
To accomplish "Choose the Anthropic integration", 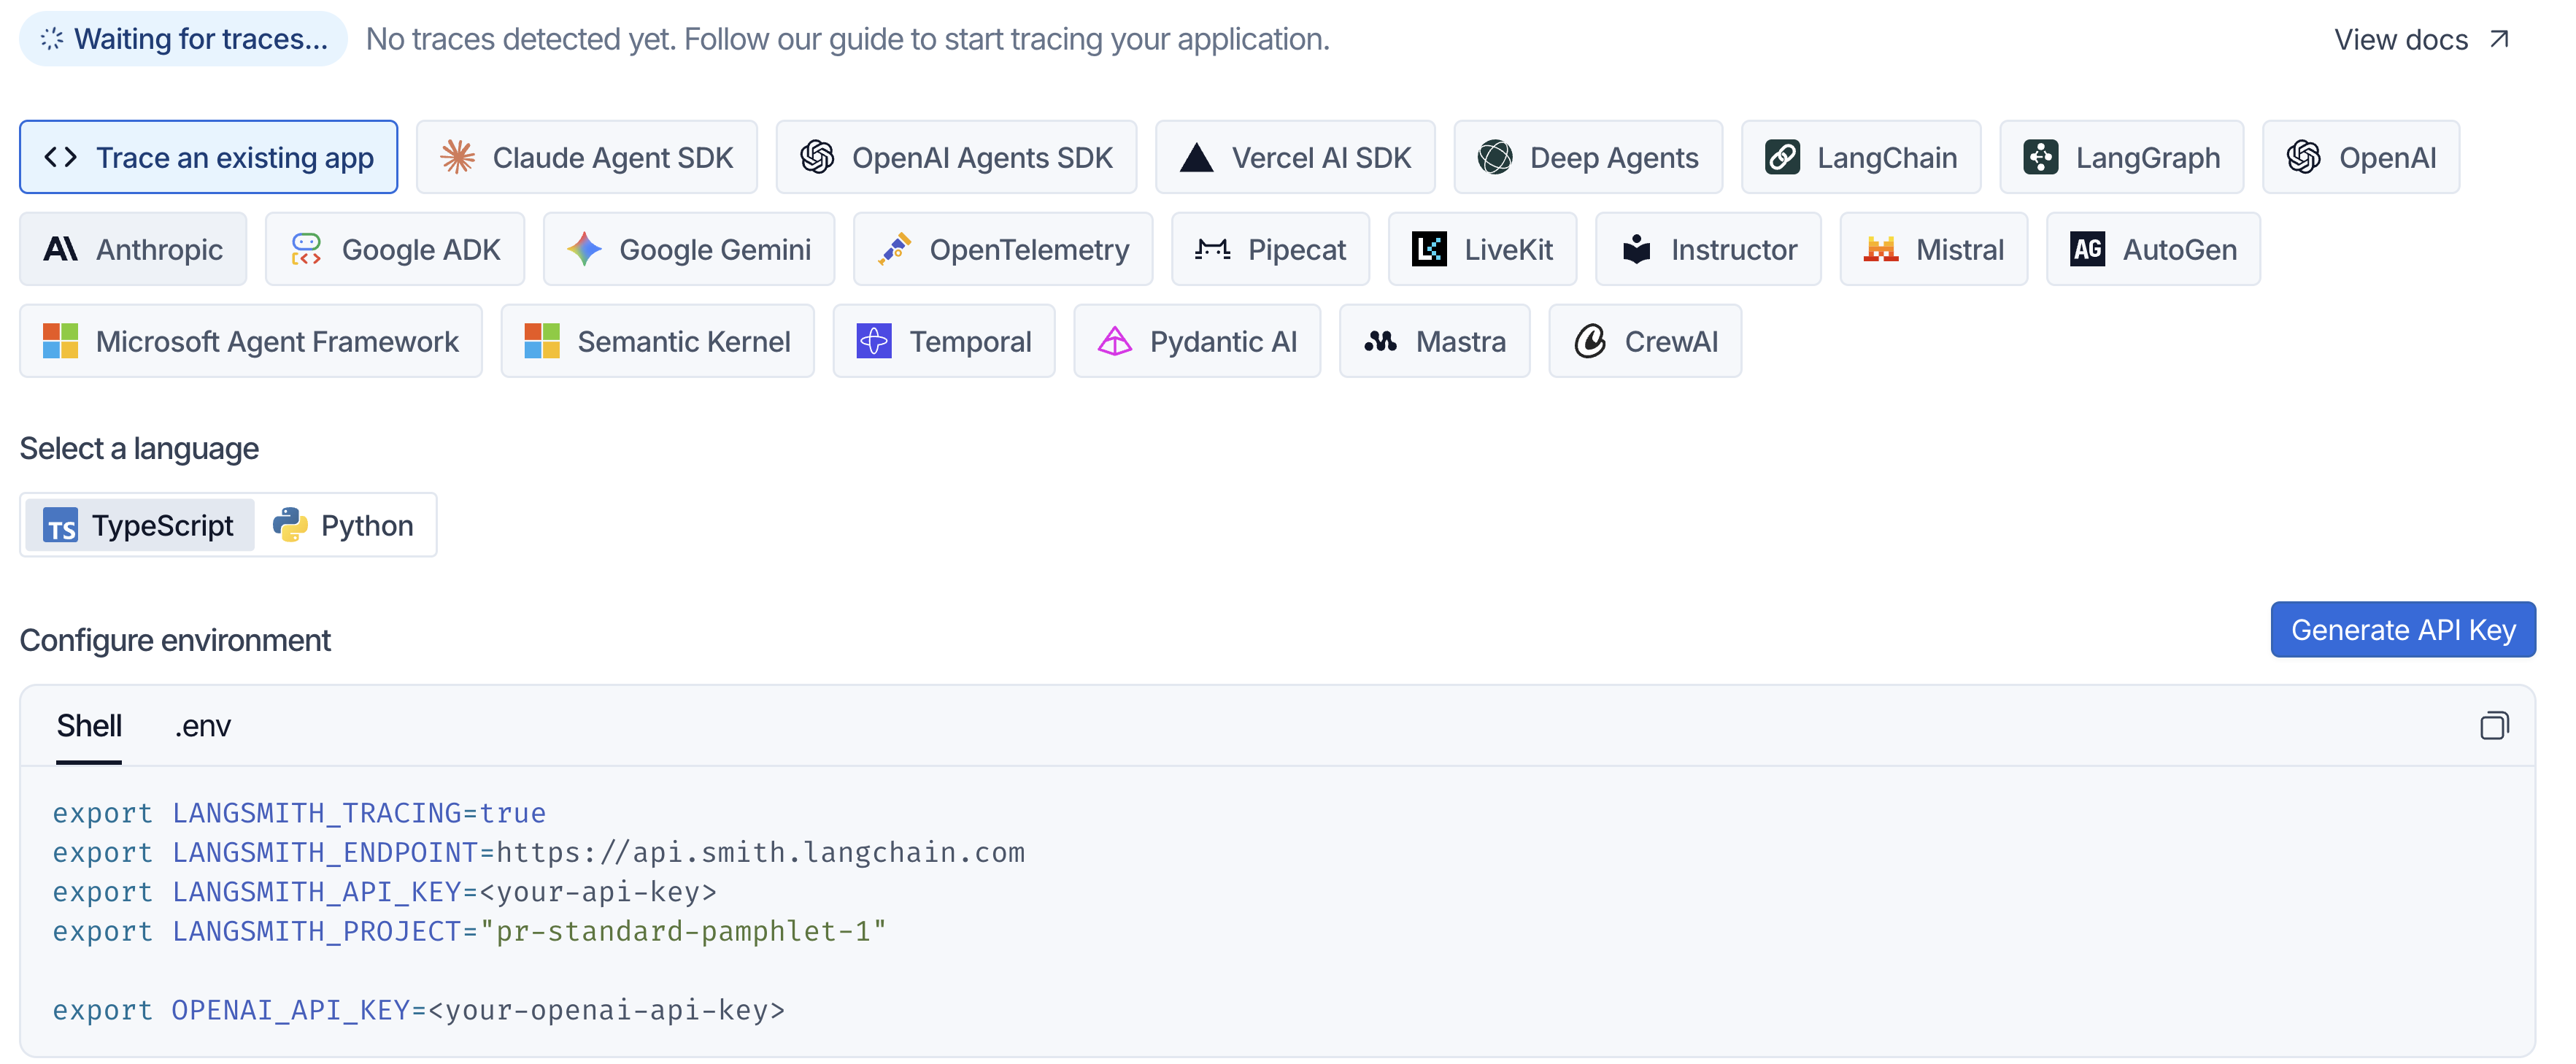I will tap(133, 249).
